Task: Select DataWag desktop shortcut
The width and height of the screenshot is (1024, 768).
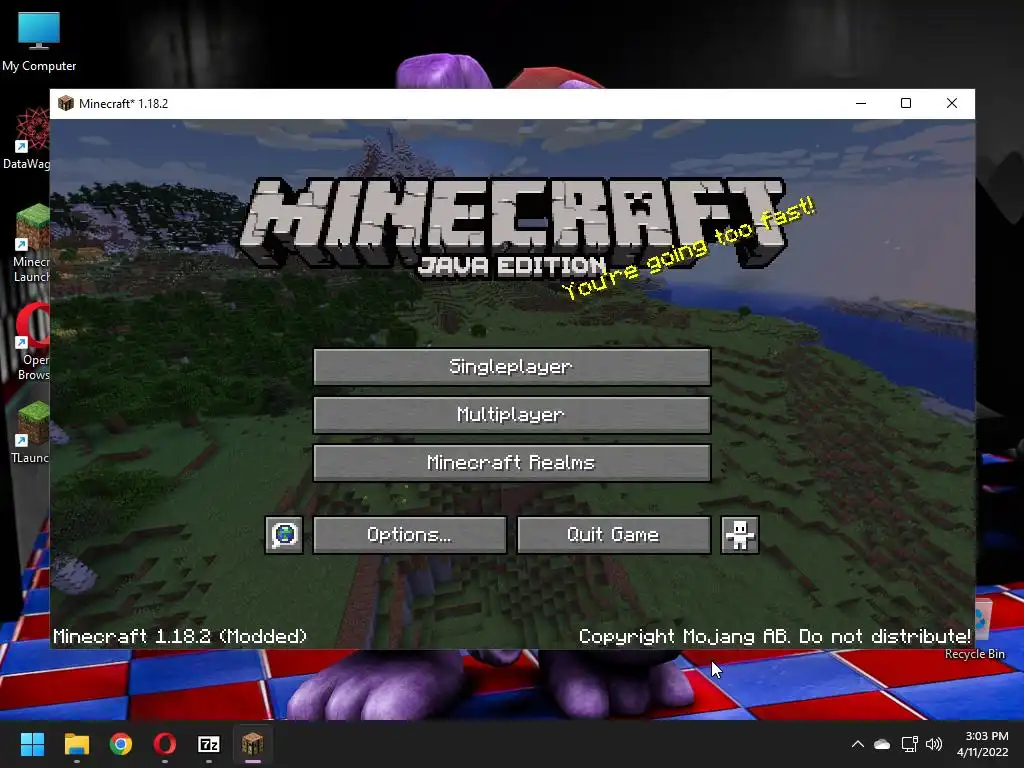Action: tap(26, 138)
